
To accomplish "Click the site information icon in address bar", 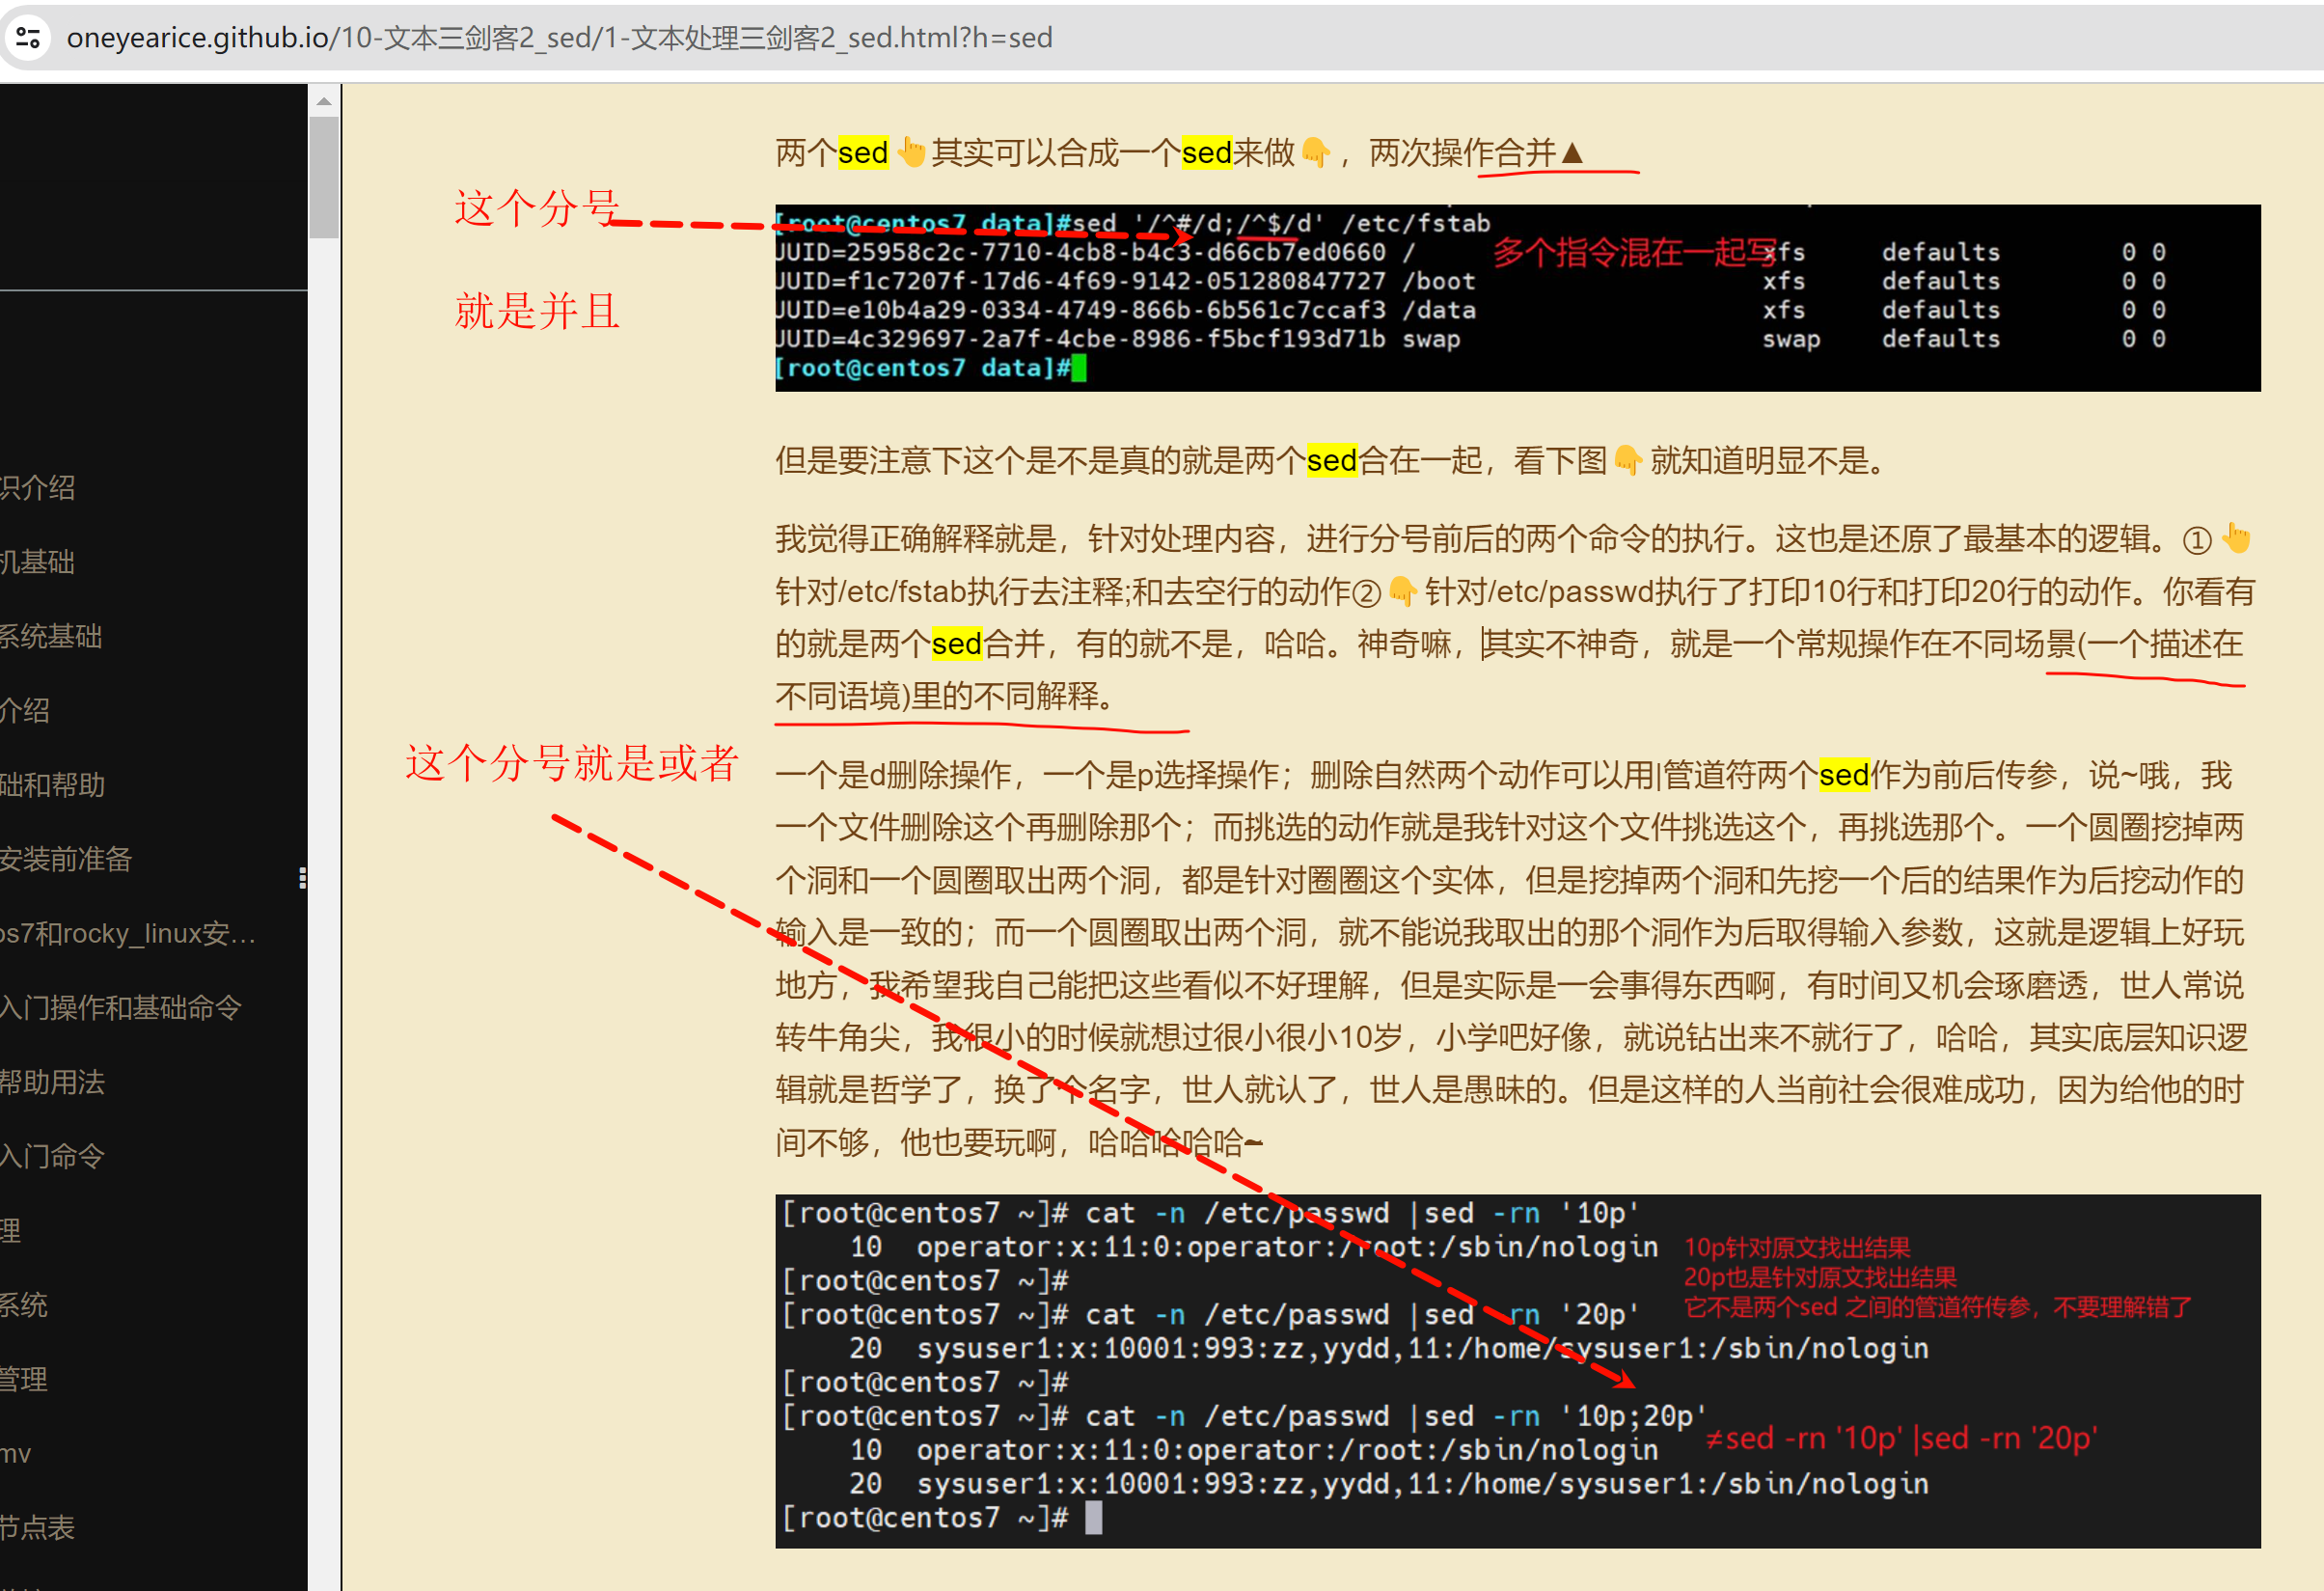I will 28,38.
